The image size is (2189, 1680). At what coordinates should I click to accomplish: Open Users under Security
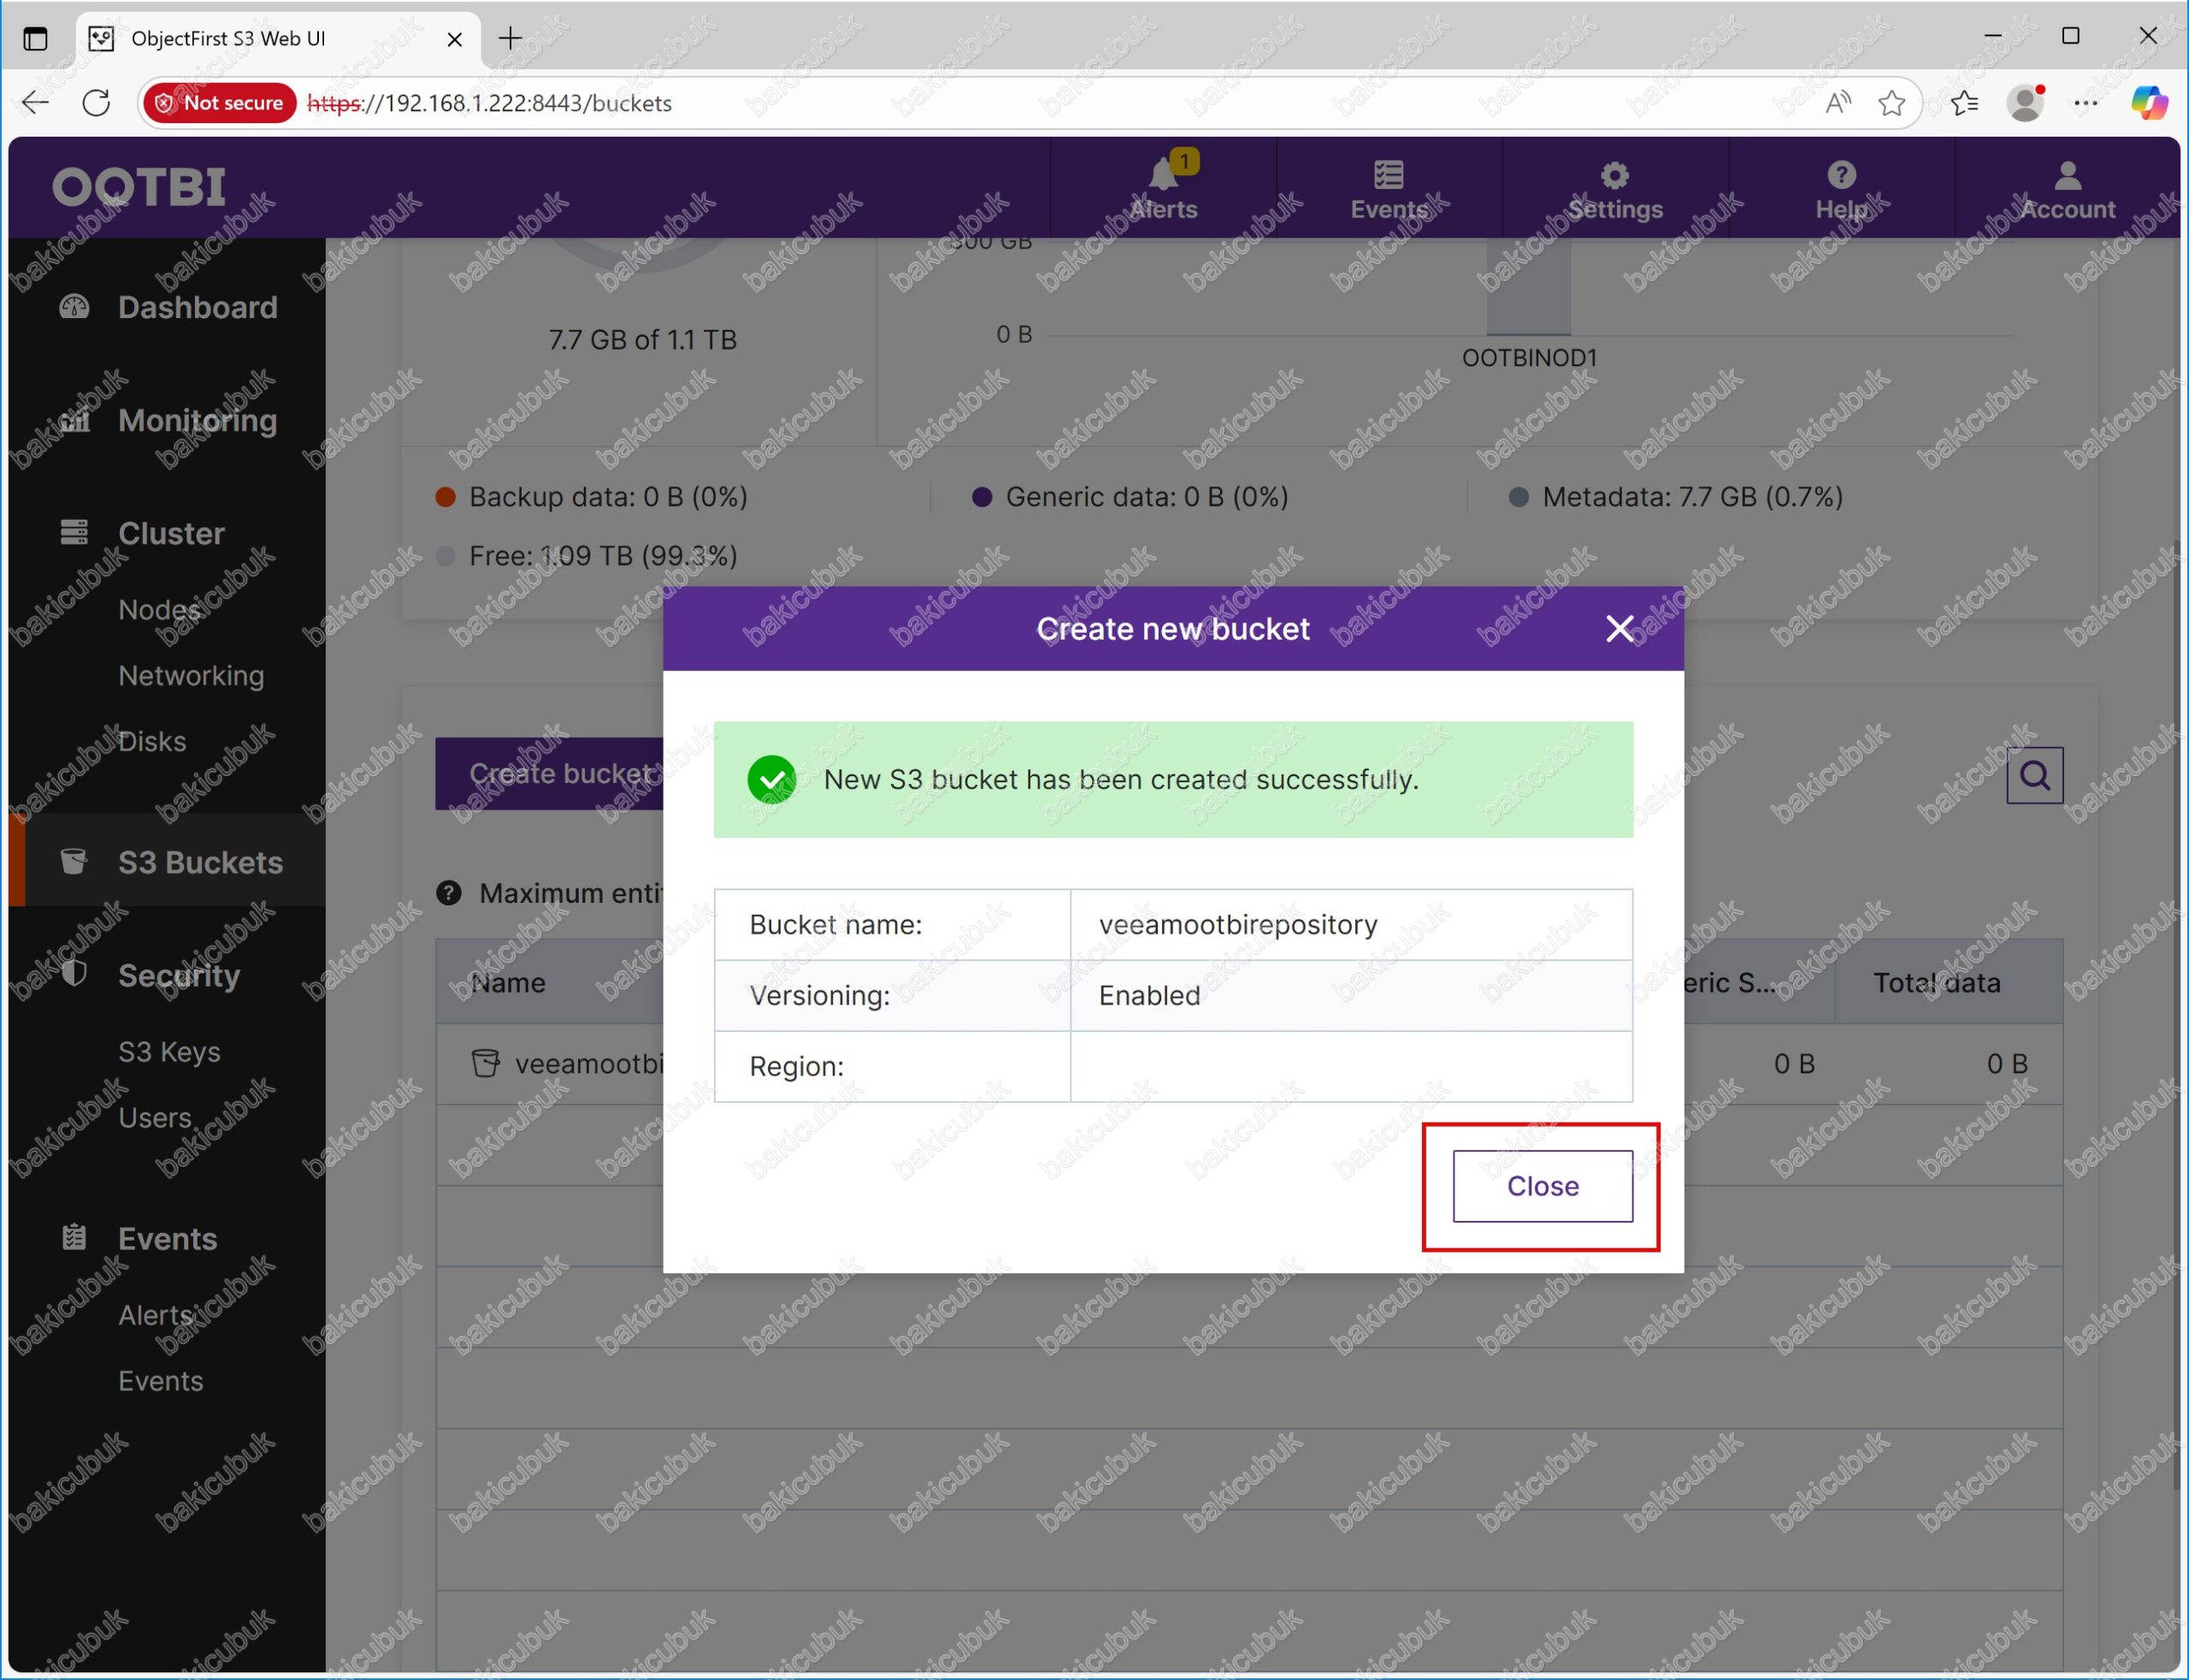pyautogui.click(x=155, y=1118)
